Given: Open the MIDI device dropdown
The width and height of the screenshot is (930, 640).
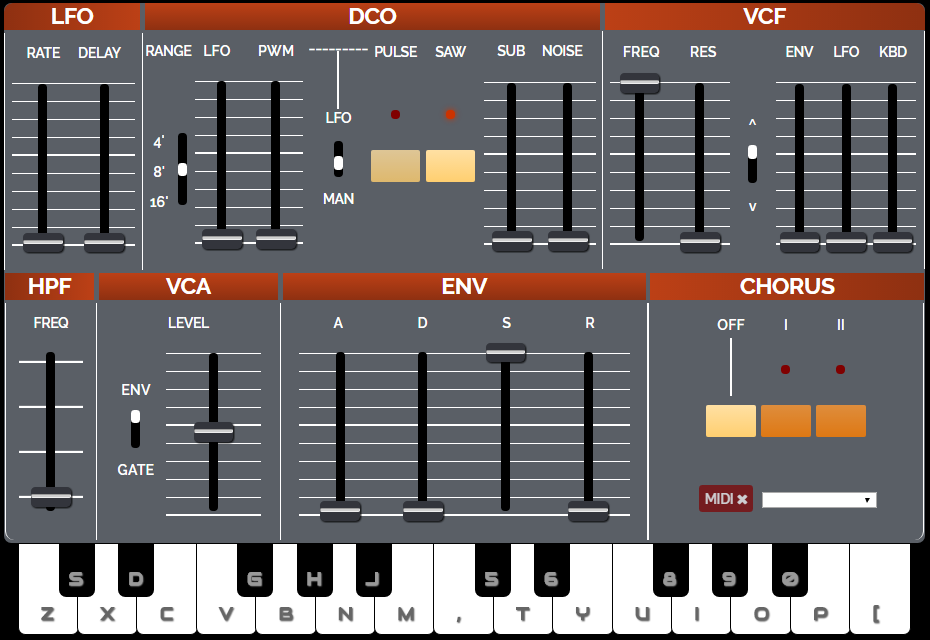Looking at the screenshot, I should coord(819,500).
